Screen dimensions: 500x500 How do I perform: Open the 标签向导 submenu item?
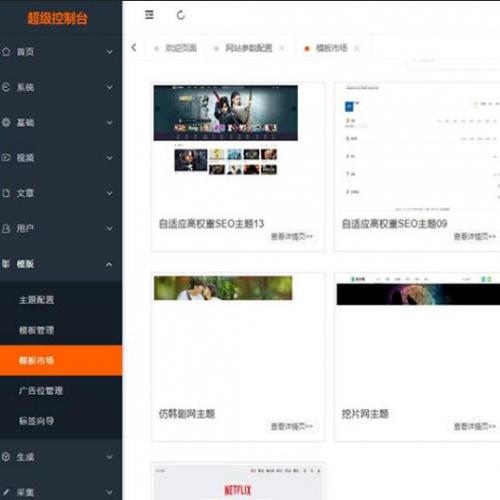click(x=61, y=421)
